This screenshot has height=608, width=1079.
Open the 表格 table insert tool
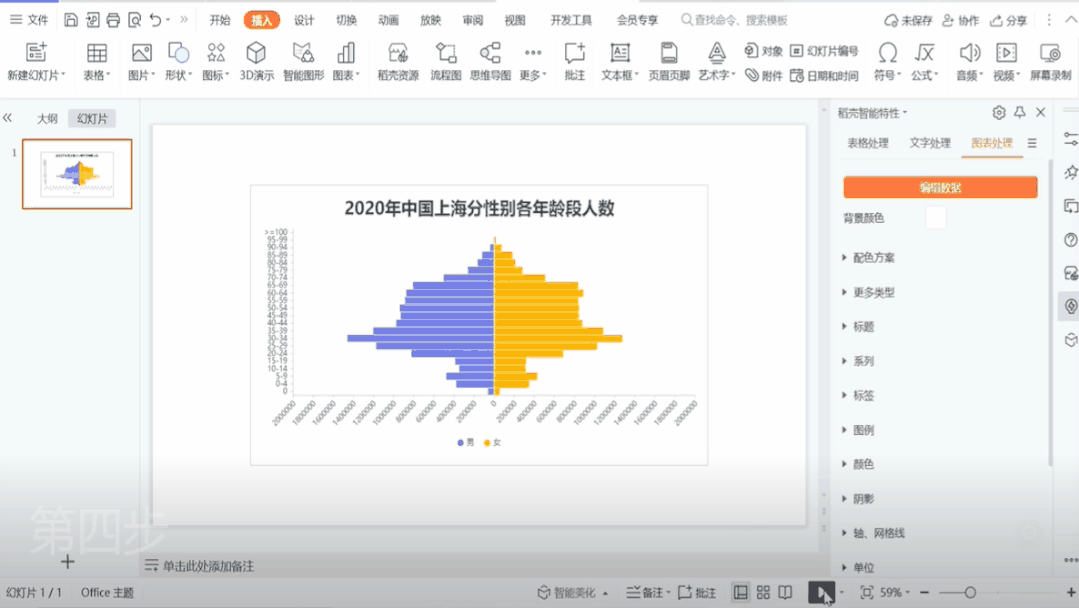(x=96, y=53)
